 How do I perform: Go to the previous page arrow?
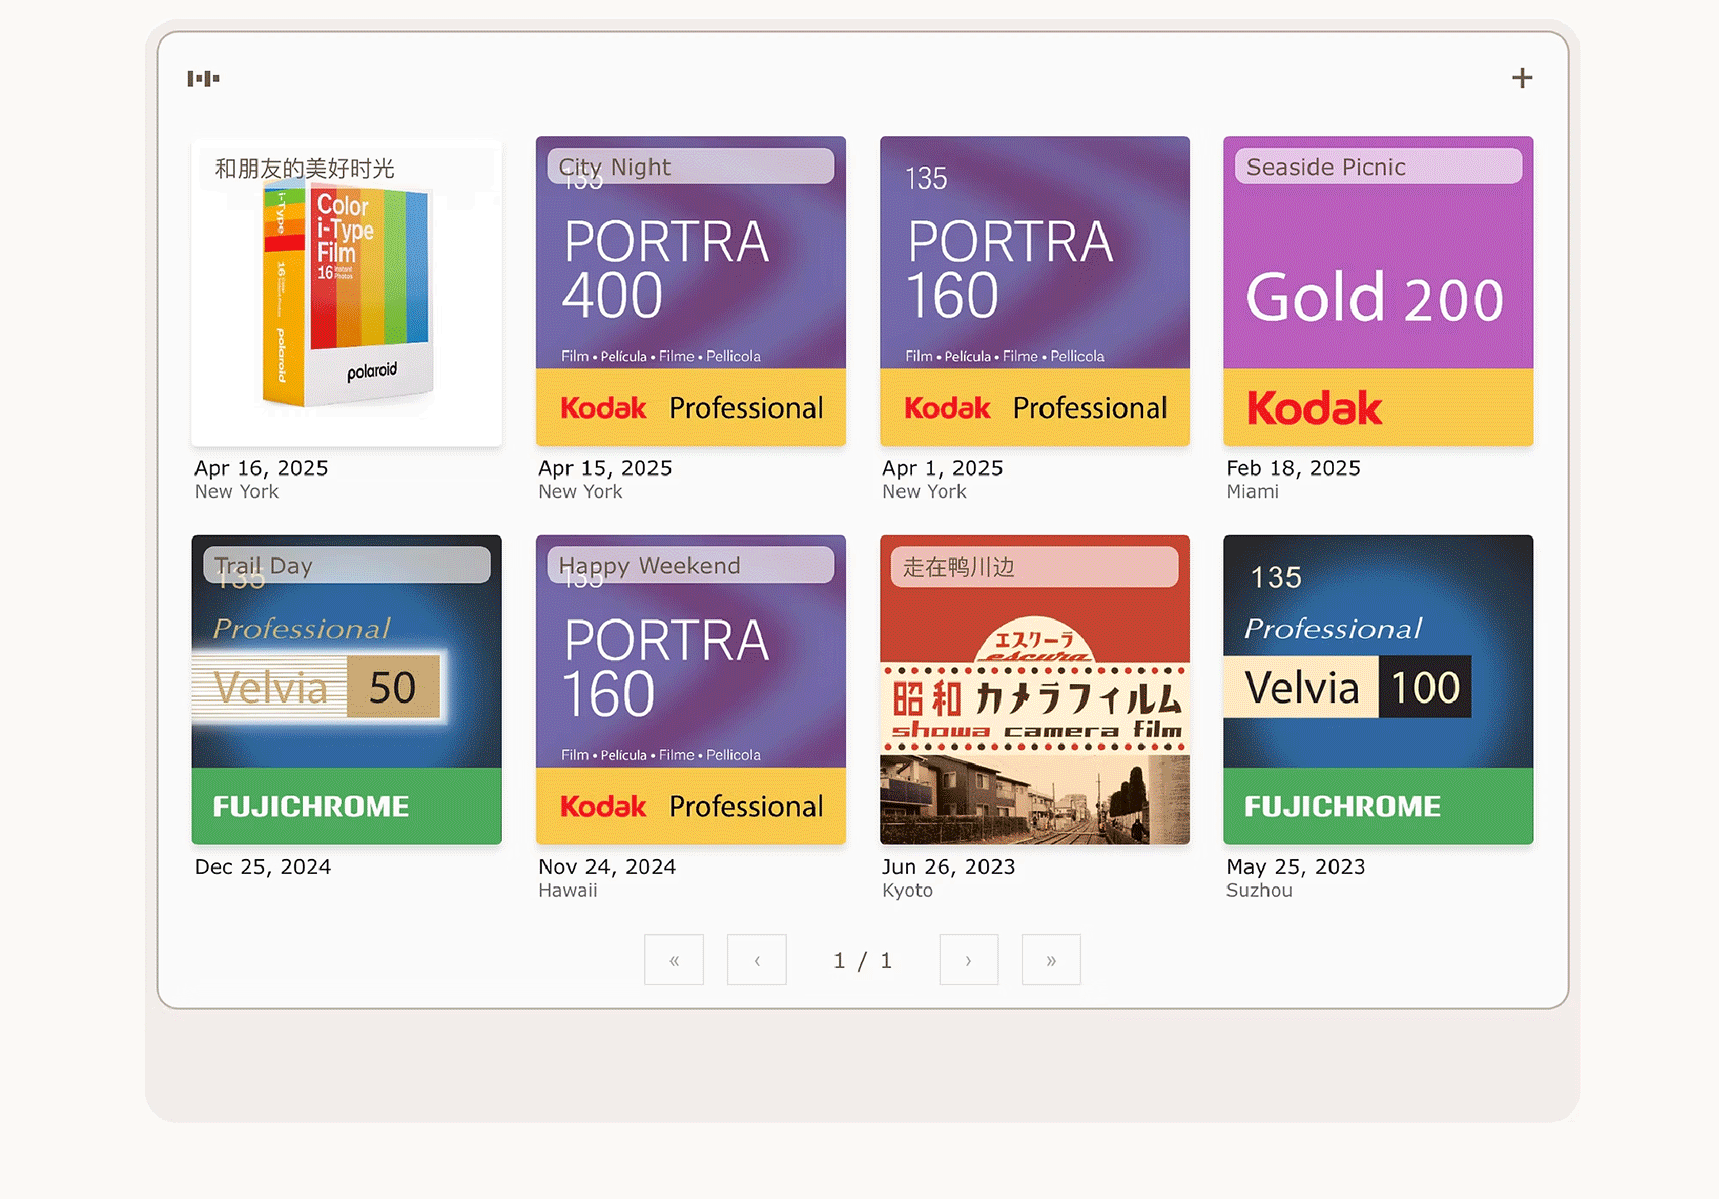click(757, 960)
